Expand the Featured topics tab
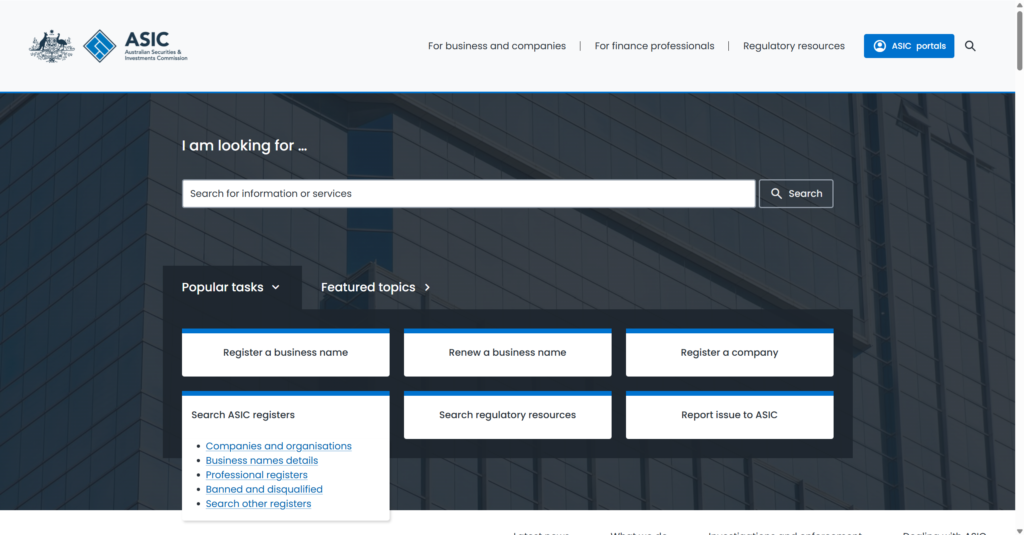This screenshot has height=535, width=1024. 376,287
